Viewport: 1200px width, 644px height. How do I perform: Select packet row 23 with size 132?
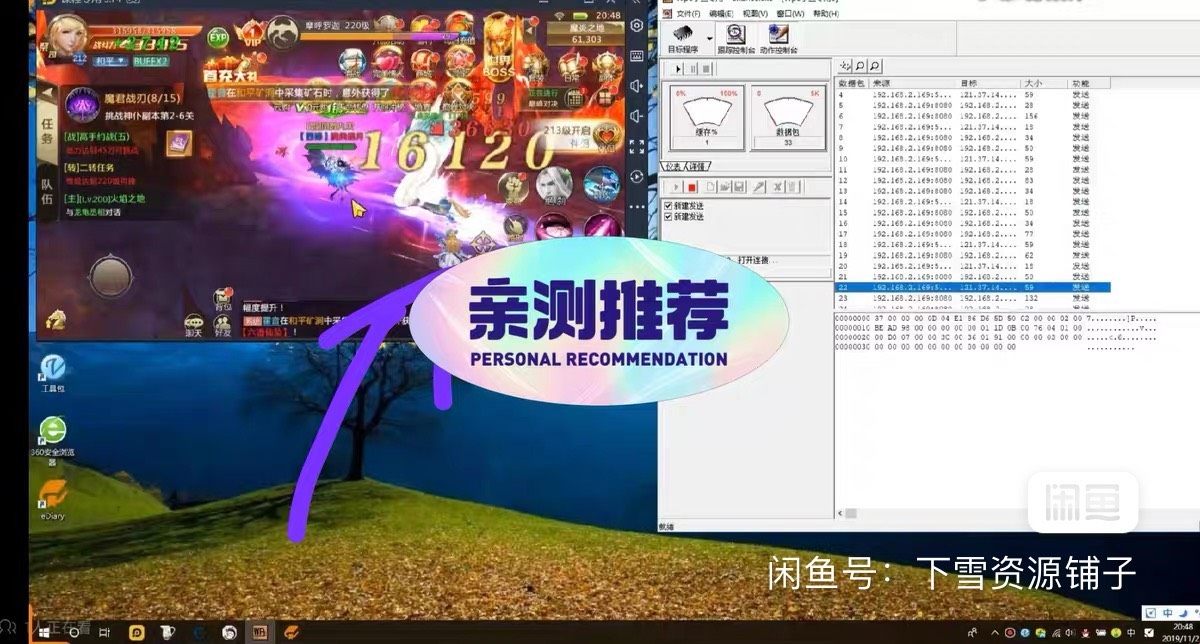click(973, 298)
